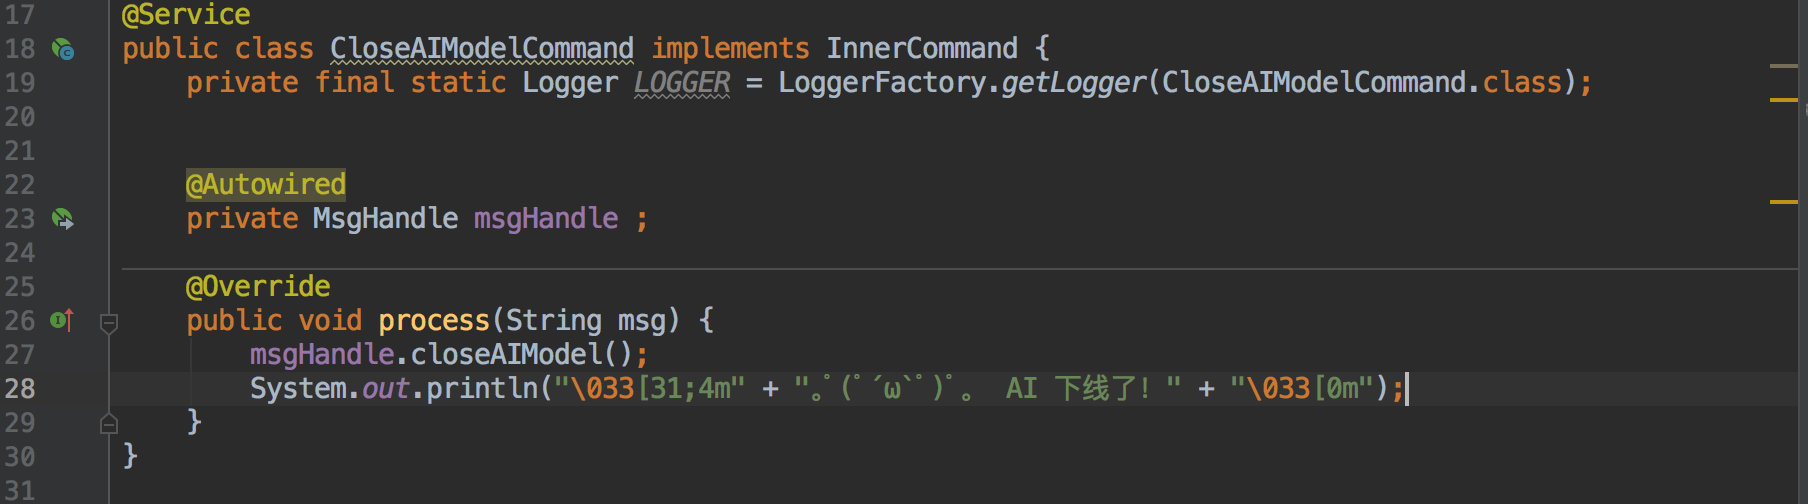Click the purple msgHandle field name on line 23
The image size is (1808, 504).
coord(545,219)
